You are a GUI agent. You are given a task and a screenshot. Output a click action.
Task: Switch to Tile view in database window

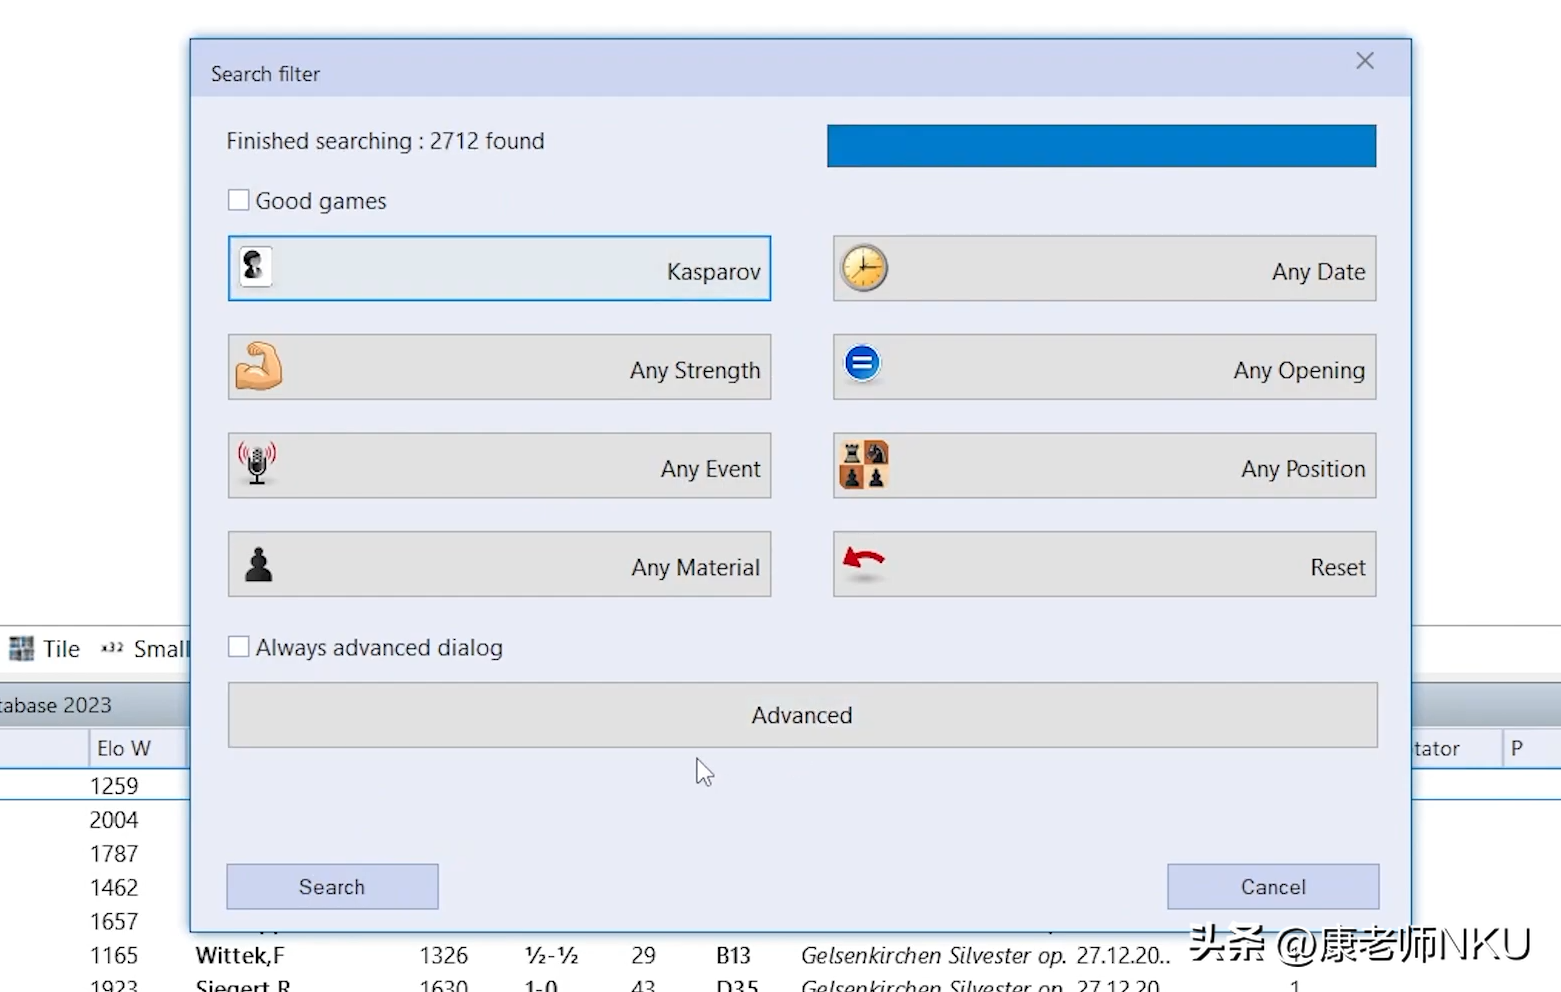[45, 649]
